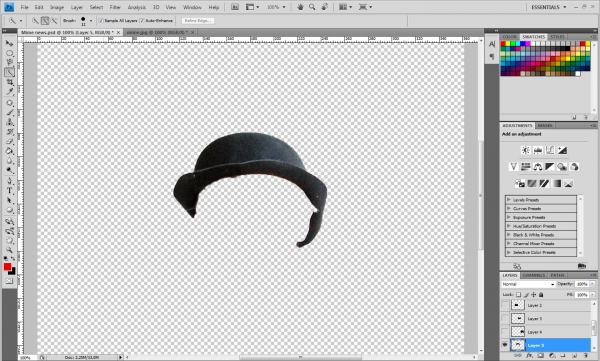Expand Curves Presets
The height and width of the screenshot is (361, 600).
(x=509, y=208)
